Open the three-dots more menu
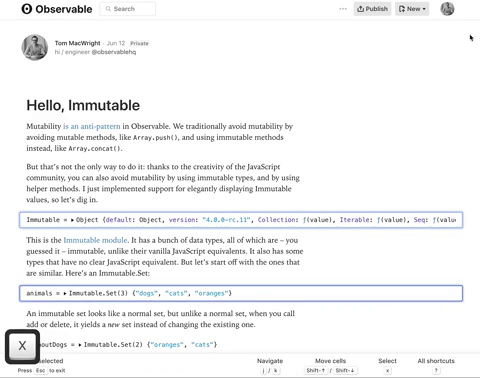 click(x=343, y=9)
